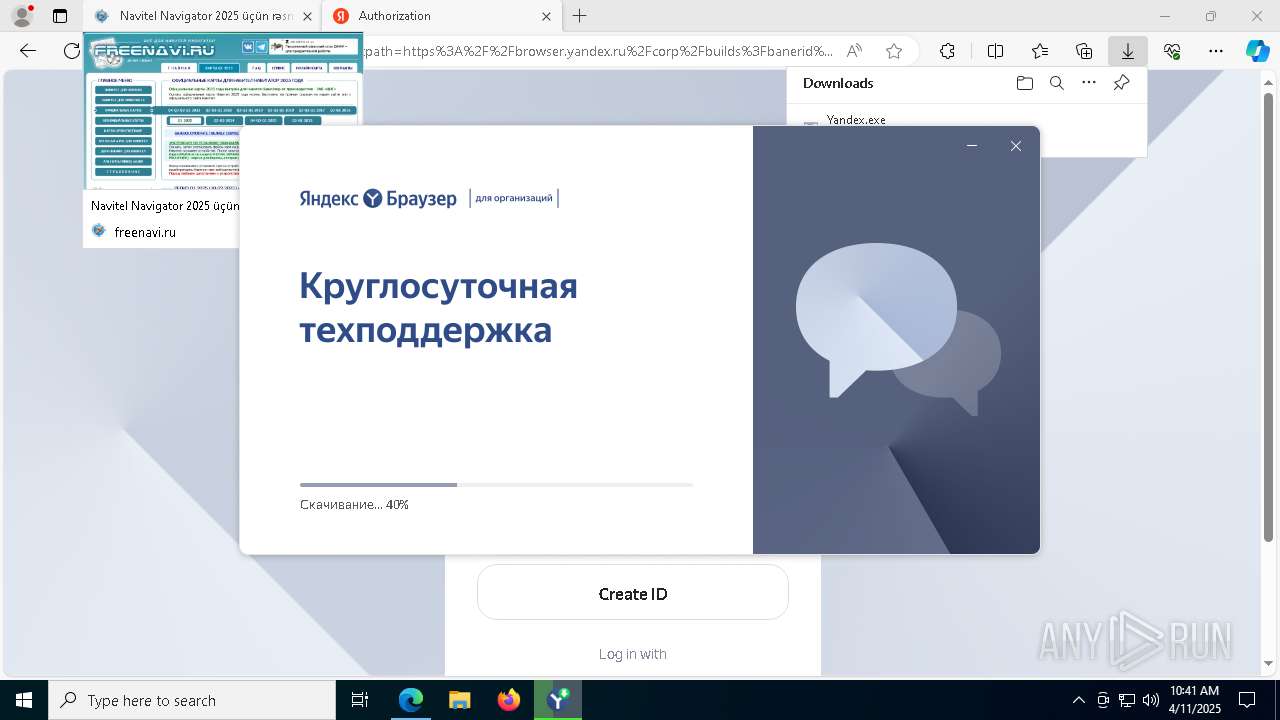
Task: Click the Create ID button
Action: tap(633, 593)
